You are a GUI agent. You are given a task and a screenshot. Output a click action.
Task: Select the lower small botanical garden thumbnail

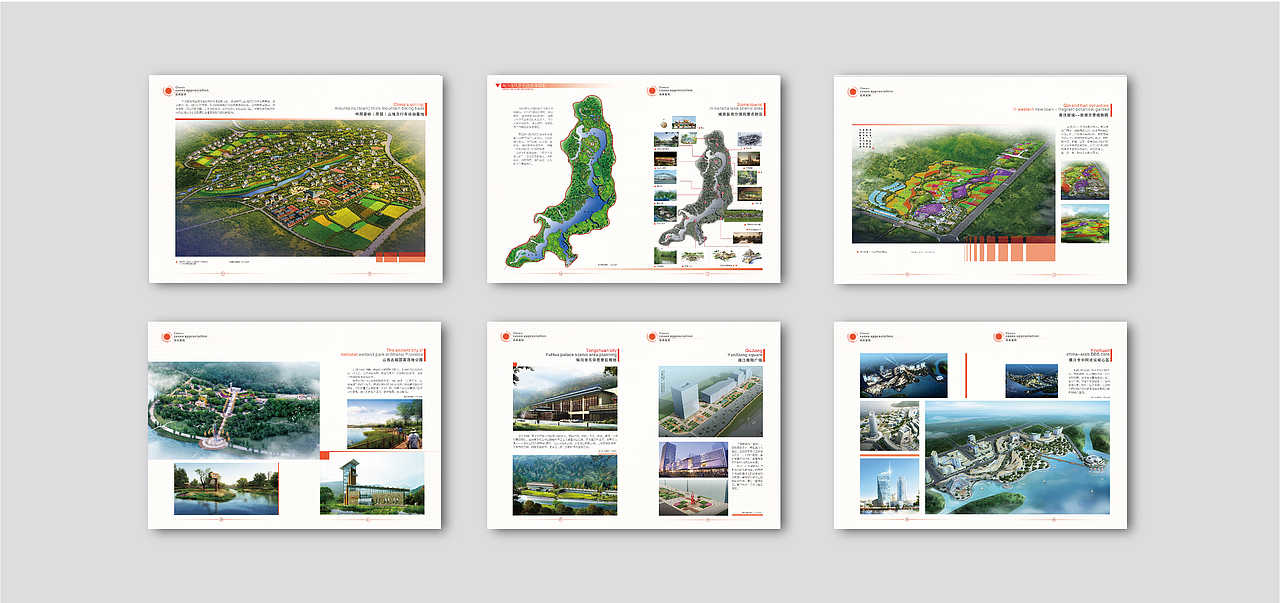pyautogui.click(x=1084, y=224)
